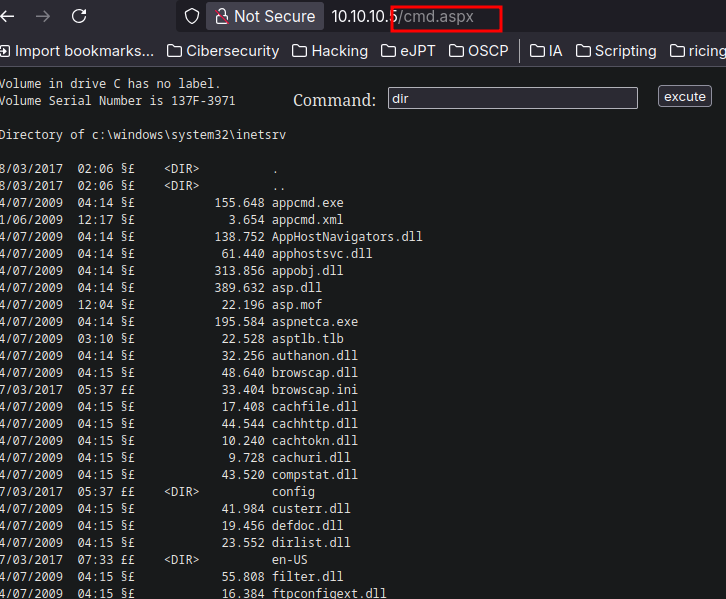Select the ftpconfigext.dll entry
This screenshot has width=726, height=599.
(329, 593)
